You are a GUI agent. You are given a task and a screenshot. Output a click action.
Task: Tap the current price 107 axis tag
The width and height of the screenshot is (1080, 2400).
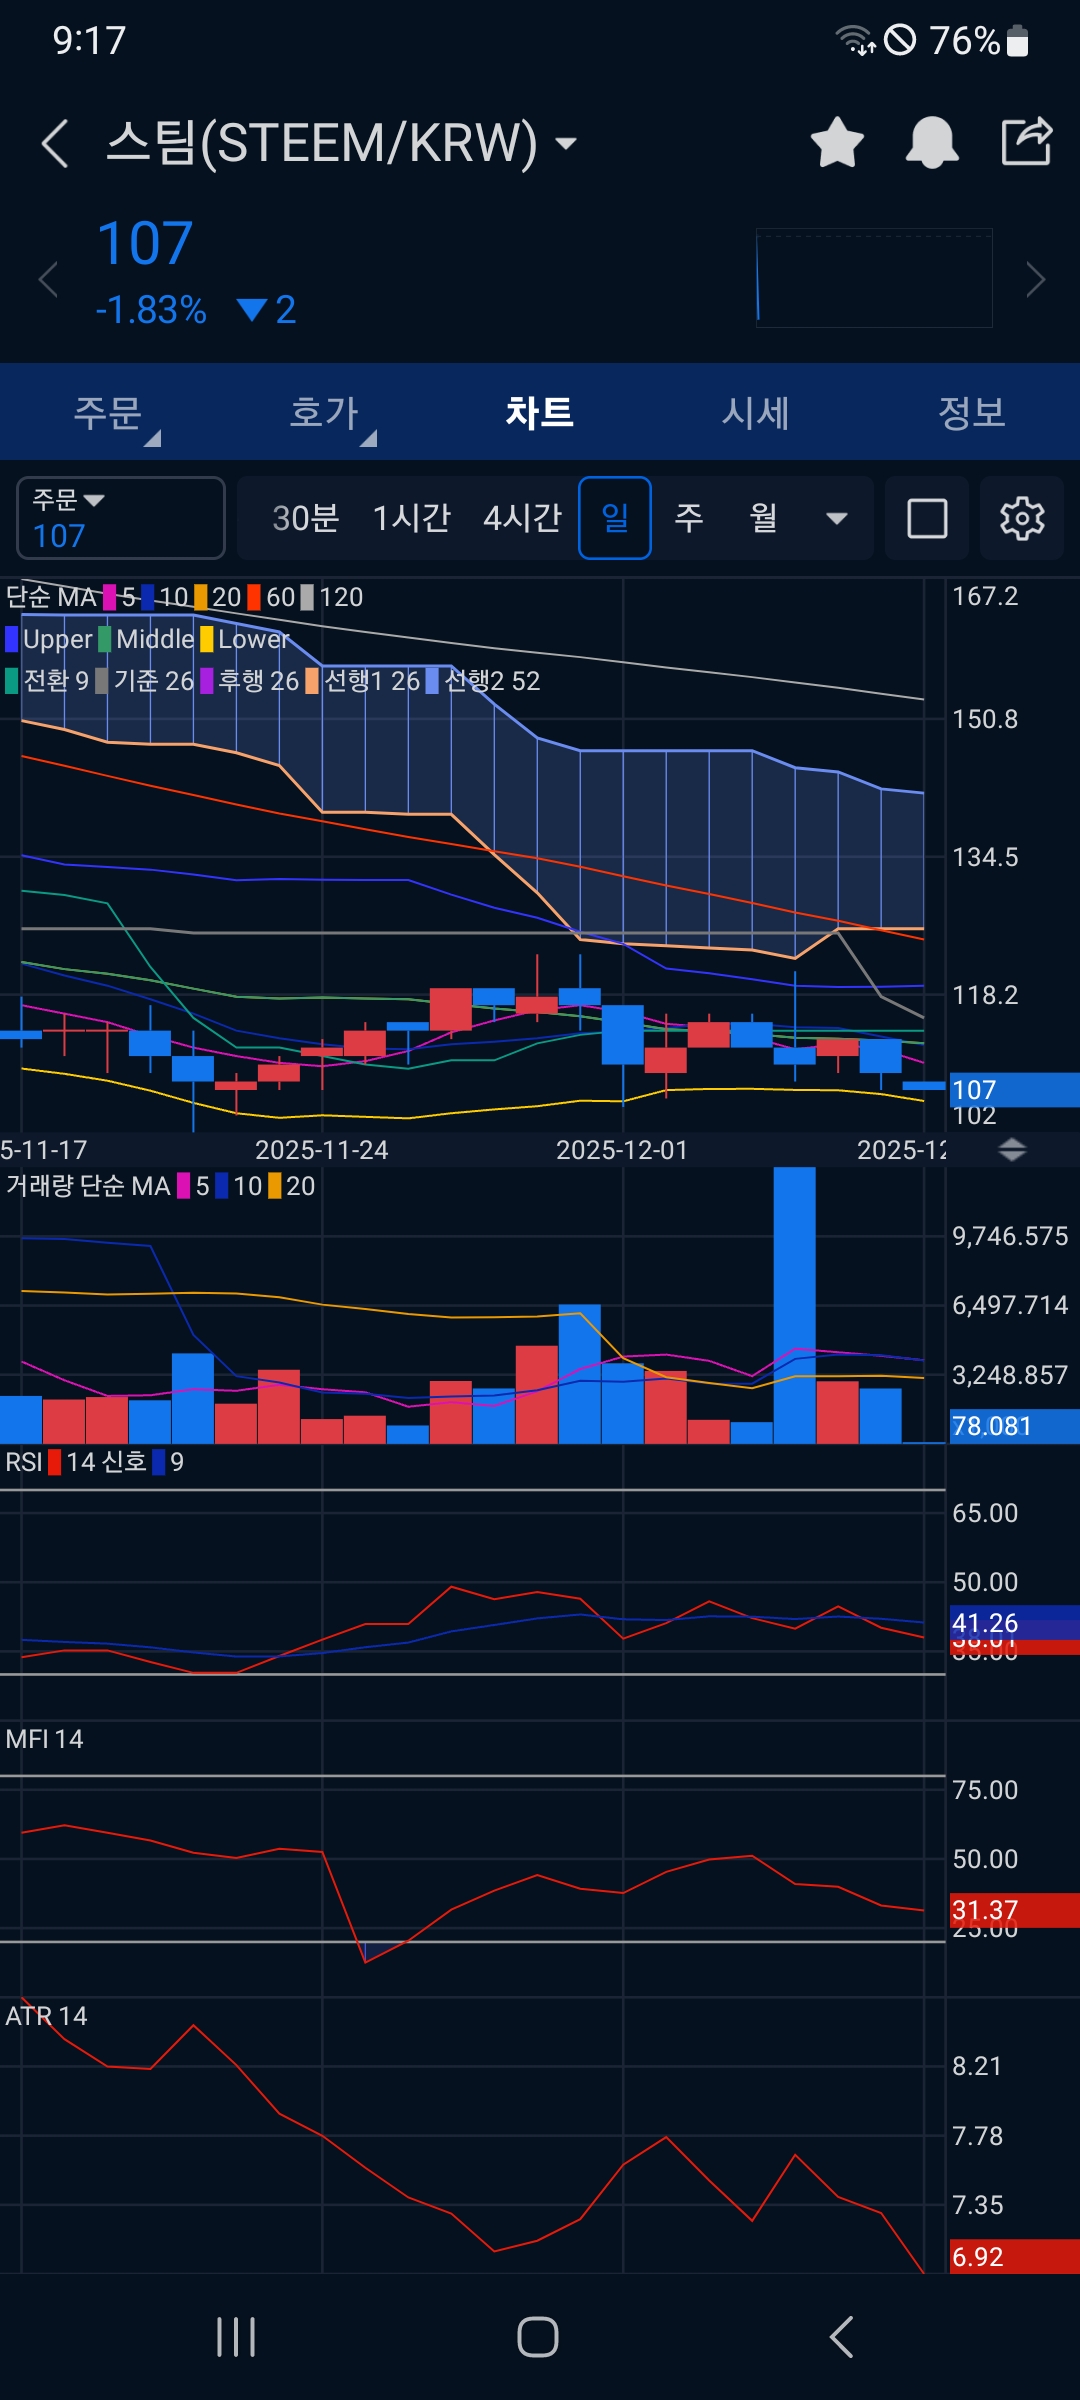[1014, 1090]
